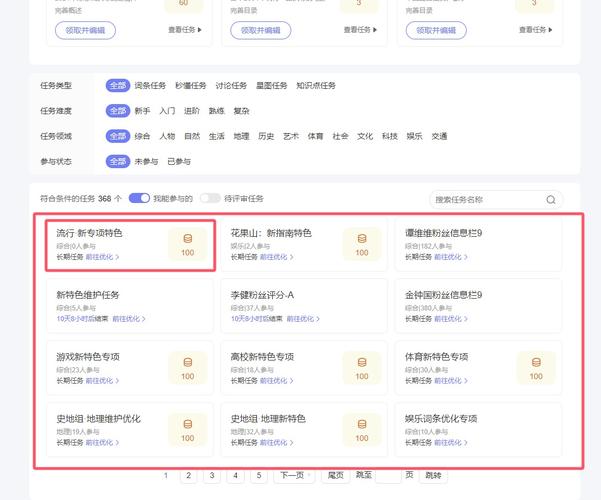Screen dimensions: 601x500
Task: Click coin reward icon on 史地组·地理新特色 card
Action: point(362,424)
